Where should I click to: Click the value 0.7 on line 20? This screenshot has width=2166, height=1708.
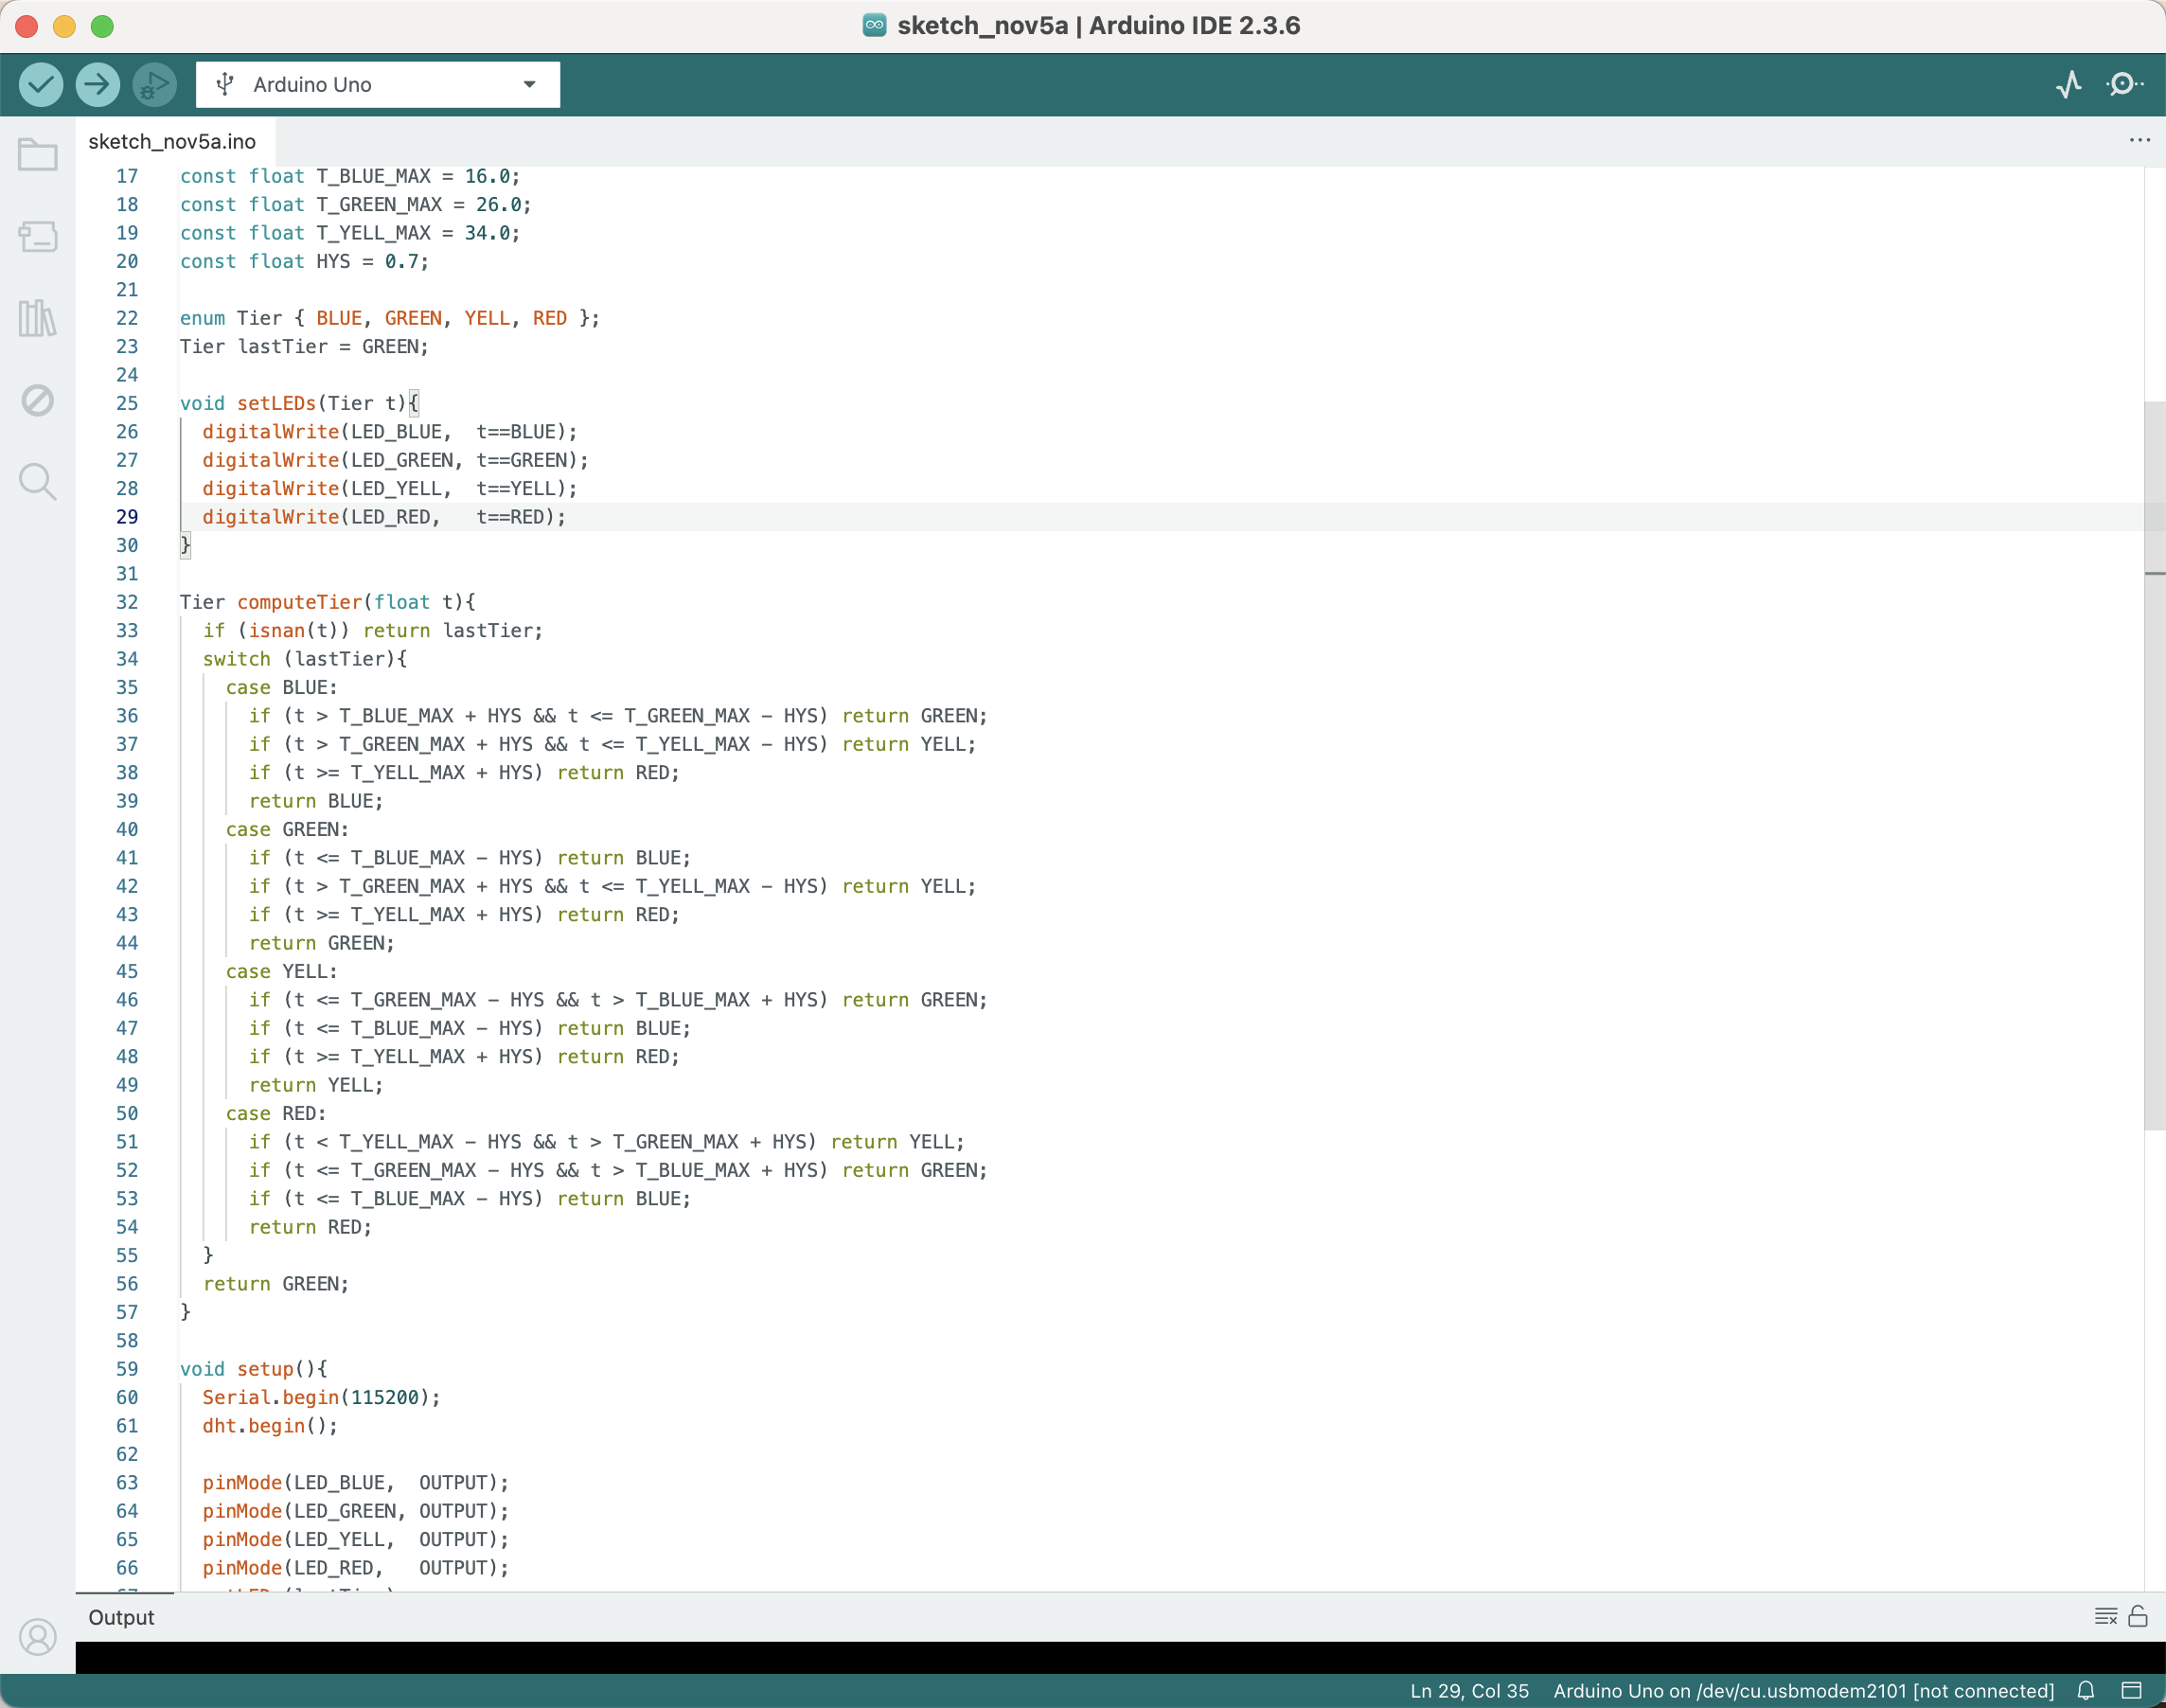pos(402,262)
